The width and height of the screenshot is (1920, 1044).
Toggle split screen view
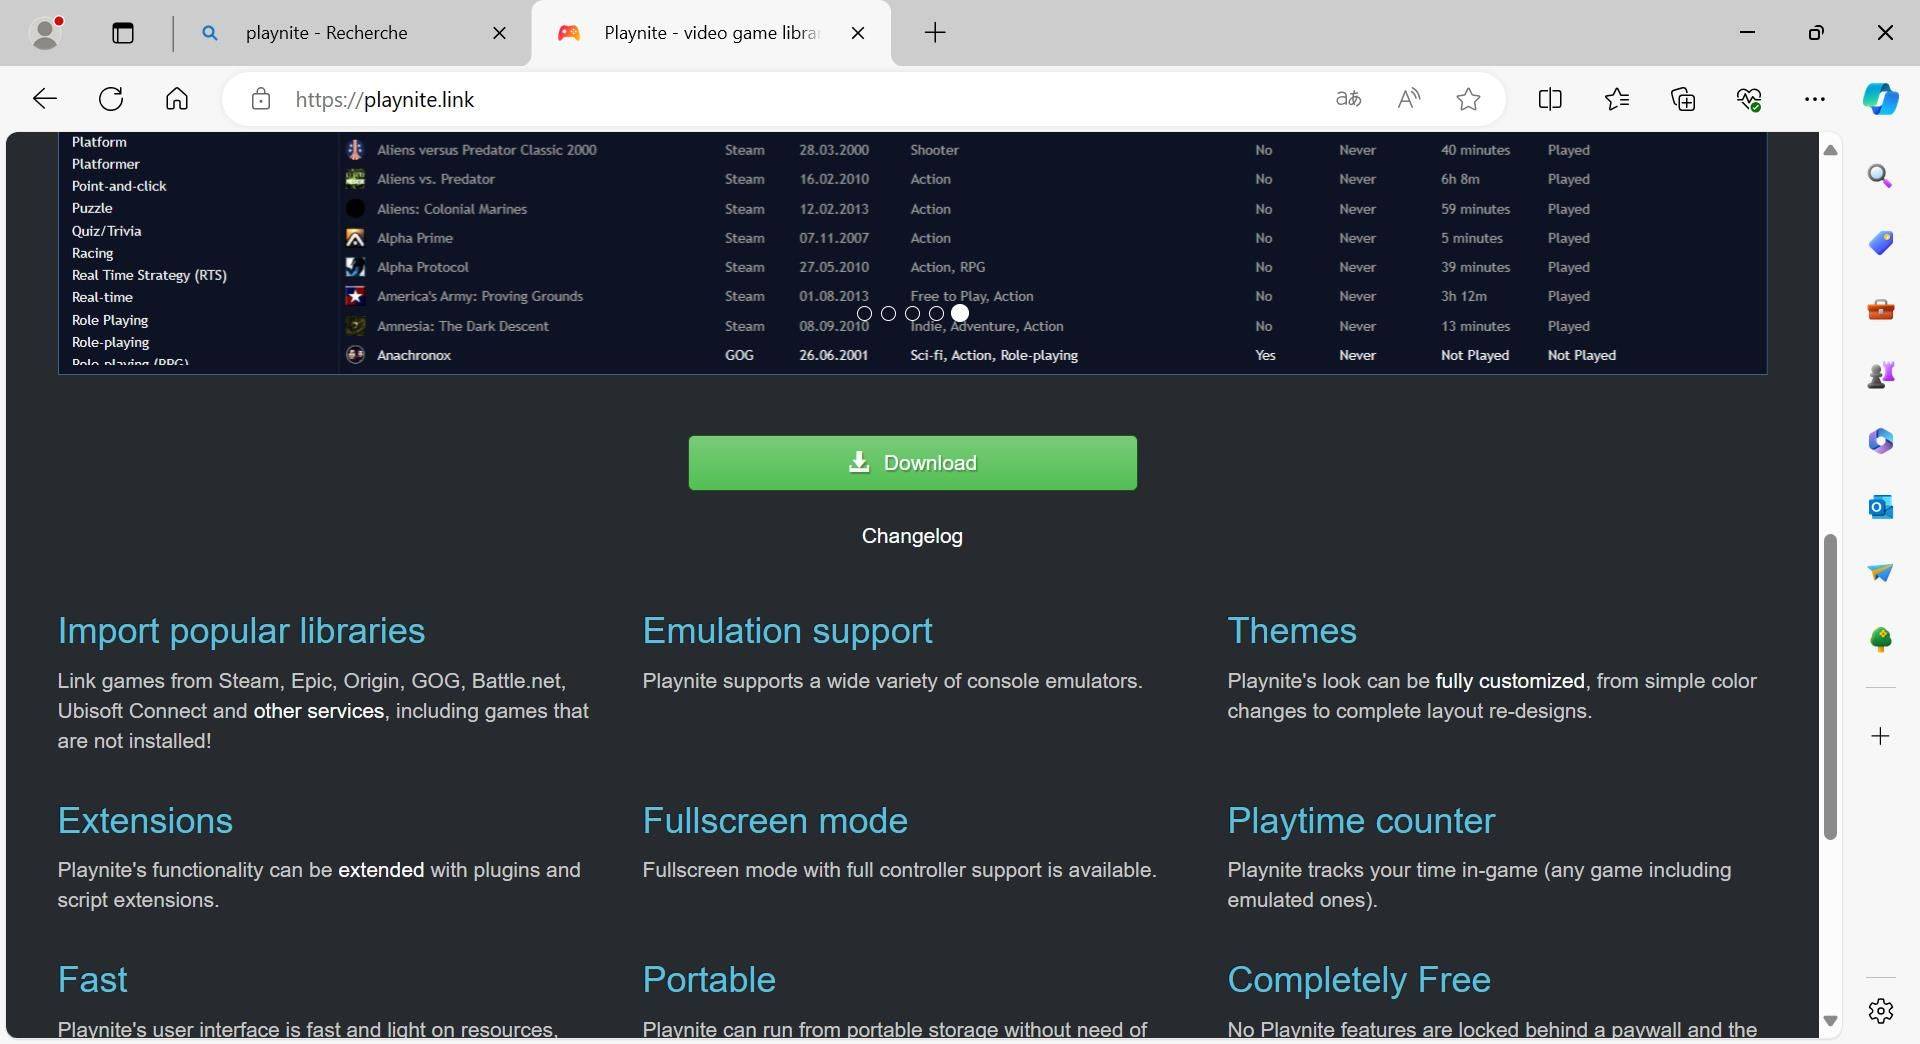click(x=1550, y=99)
